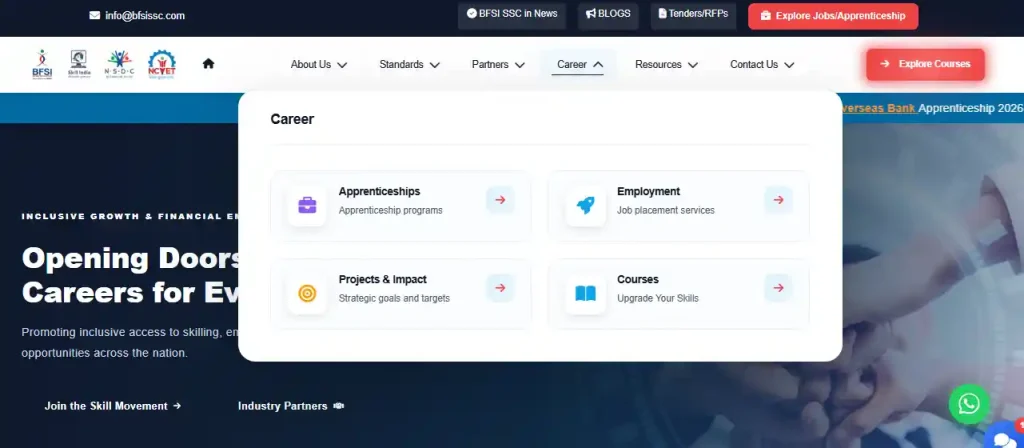Click the arrow beside Employment
Image resolution: width=1024 pixels, height=448 pixels.
click(778, 200)
